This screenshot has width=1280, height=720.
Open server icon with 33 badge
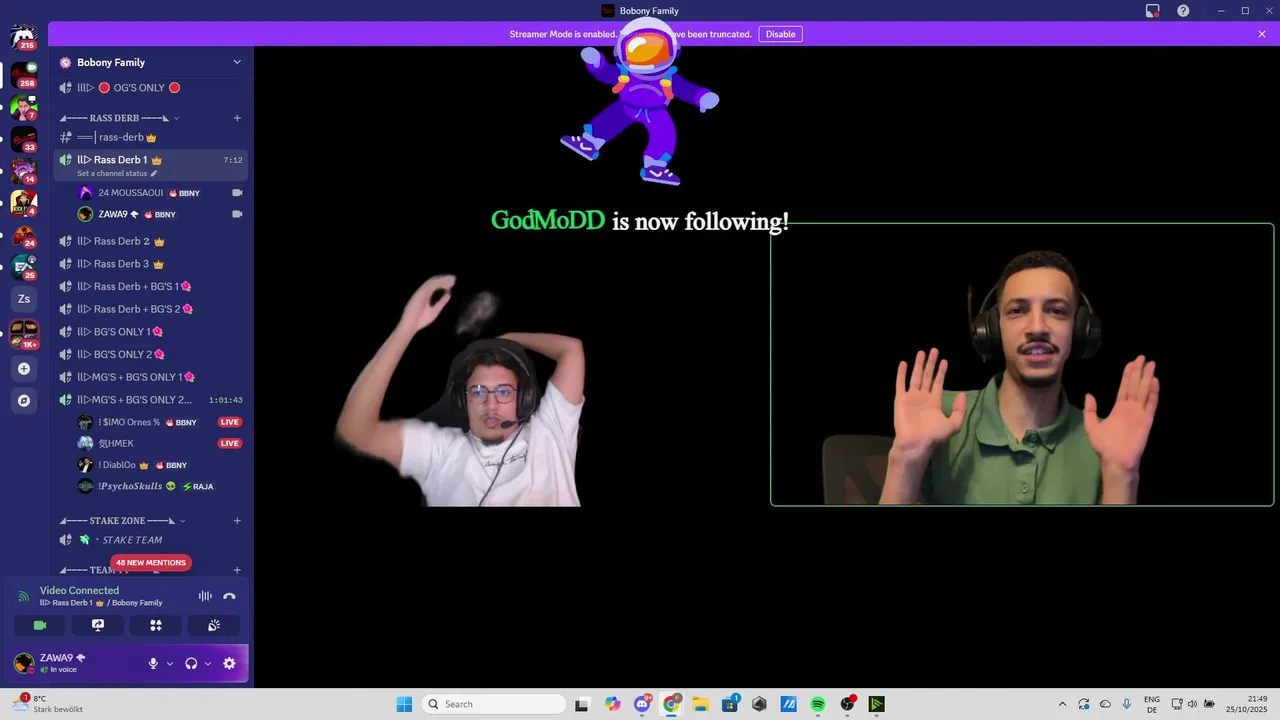(24, 138)
